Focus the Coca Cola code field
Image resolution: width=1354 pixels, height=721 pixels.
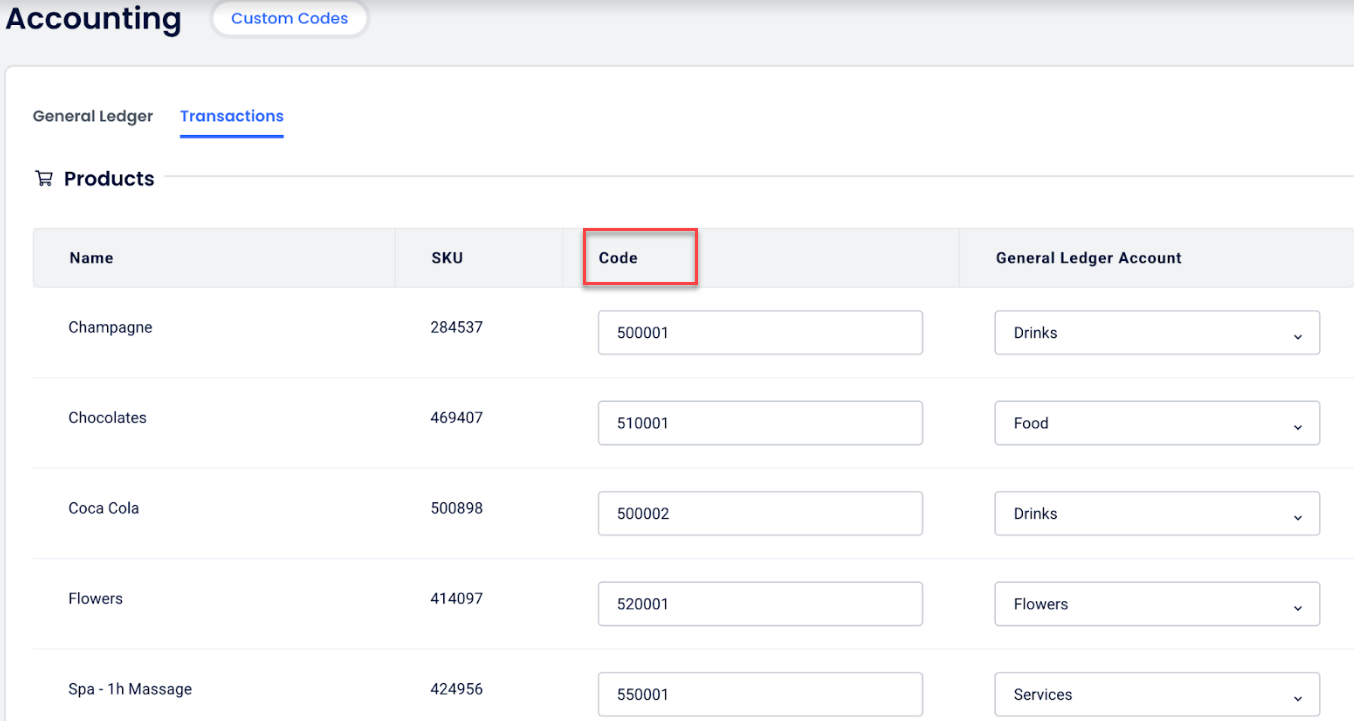tap(760, 514)
